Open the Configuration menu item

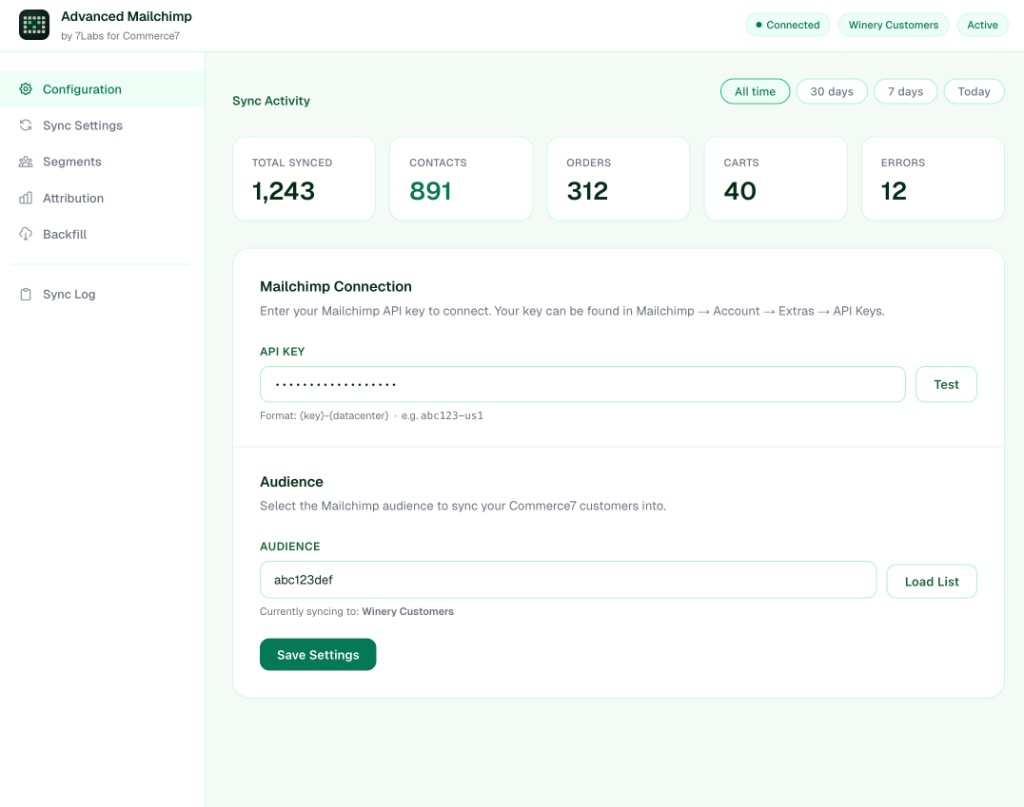(103, 89)
